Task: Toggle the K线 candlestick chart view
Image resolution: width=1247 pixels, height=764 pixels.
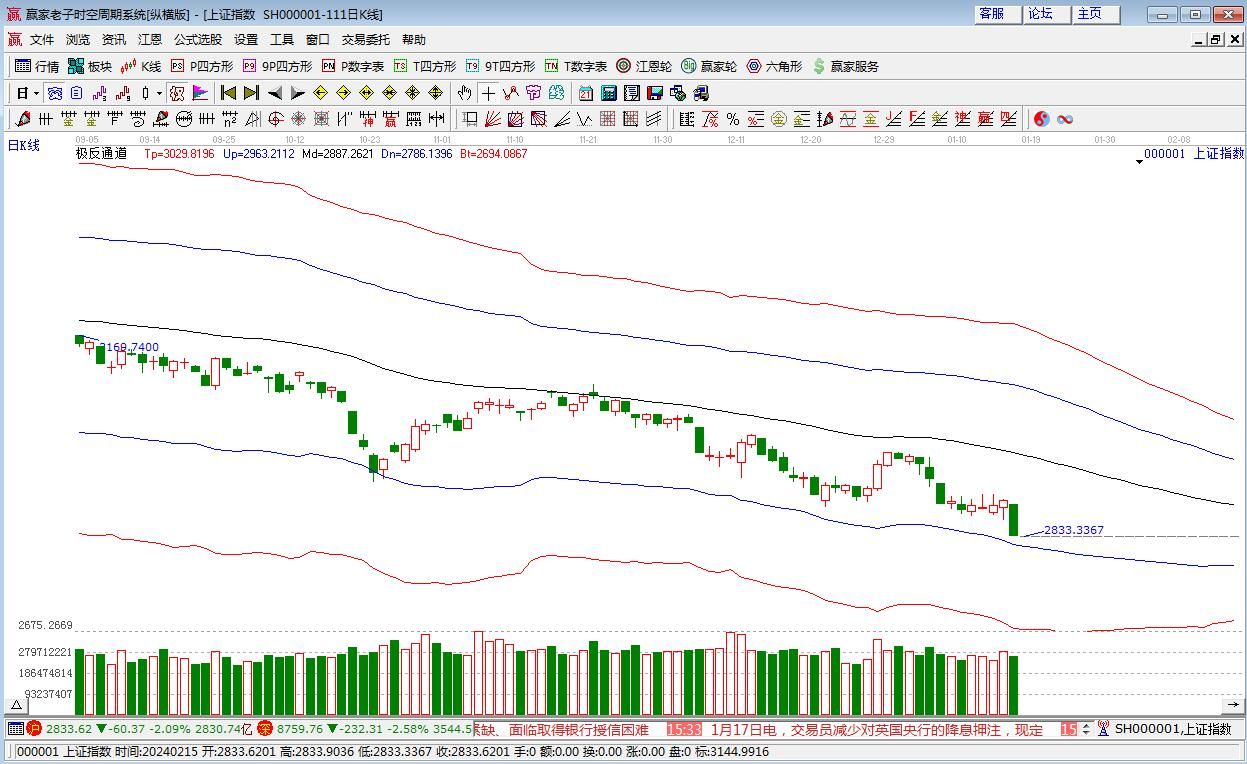Action: (140, 66)
